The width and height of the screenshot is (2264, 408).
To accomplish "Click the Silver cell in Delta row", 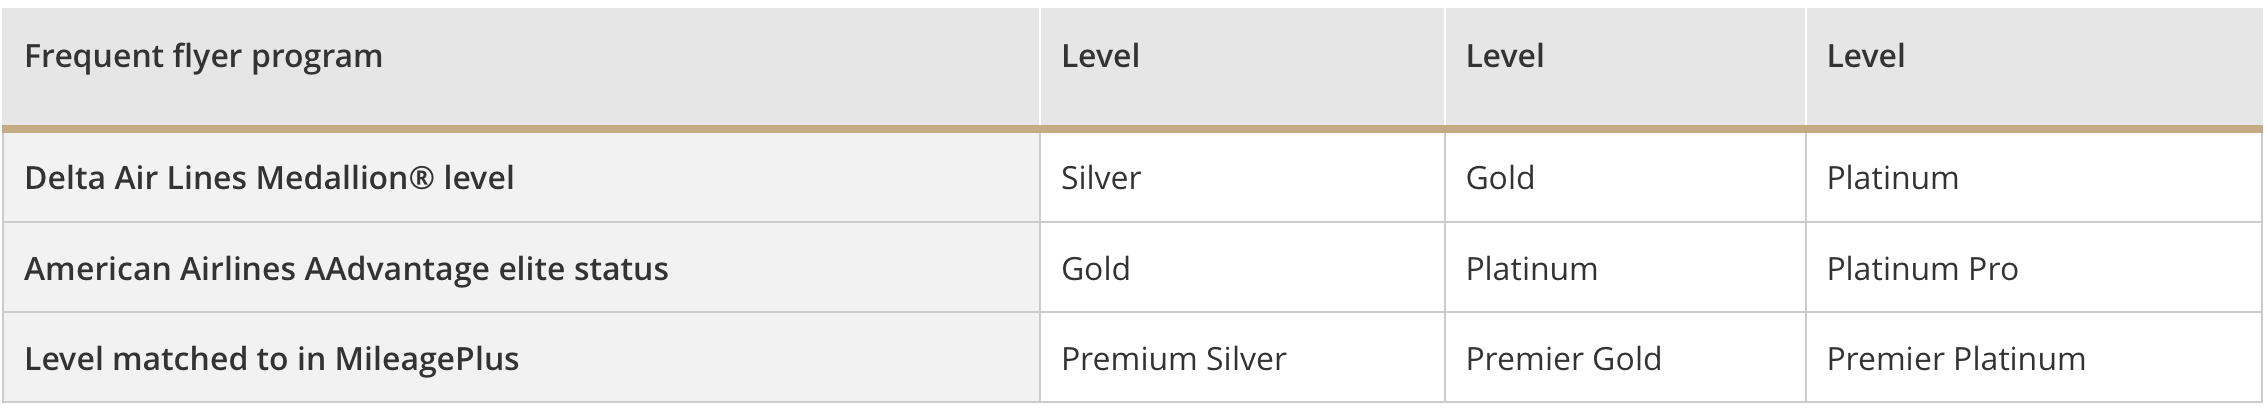I will (1100, 178).
